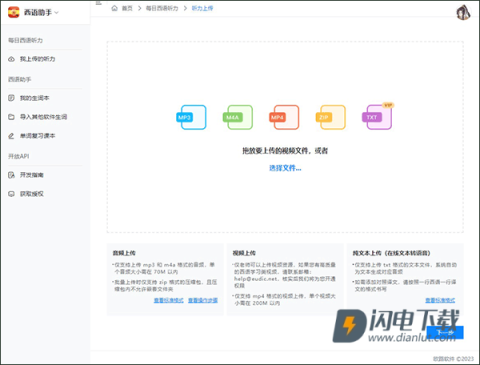Click the 每日西语听力 sidebar section header
The width and height of the screenshot is (480, 365).
[25, 40]
